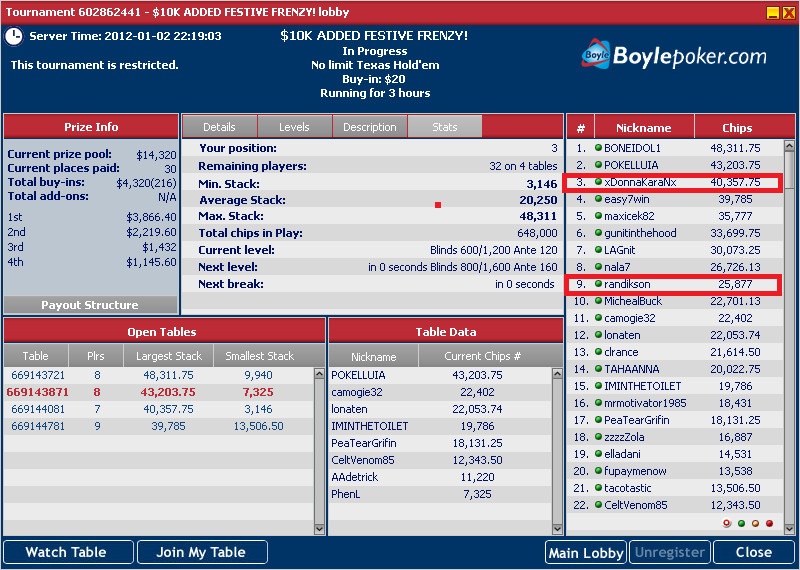800x570 pixels.
Task: Click green status dot beside tacotastic
Action: click(x=598, y=488)
